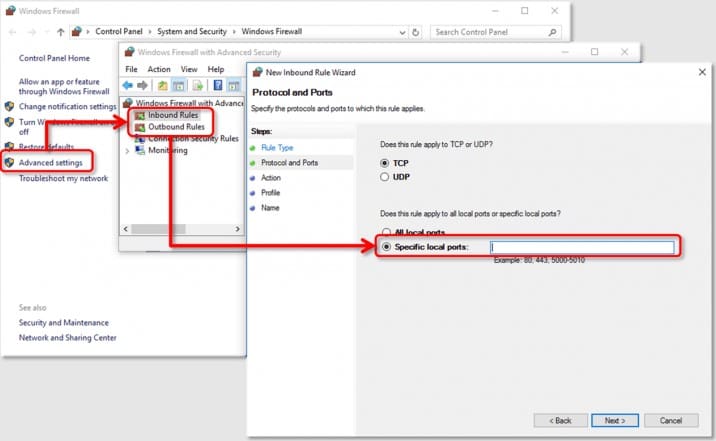Viewport: 716px width, 441px height.
Task: Click the tree pane scroll left arrow
Action: 126,229
